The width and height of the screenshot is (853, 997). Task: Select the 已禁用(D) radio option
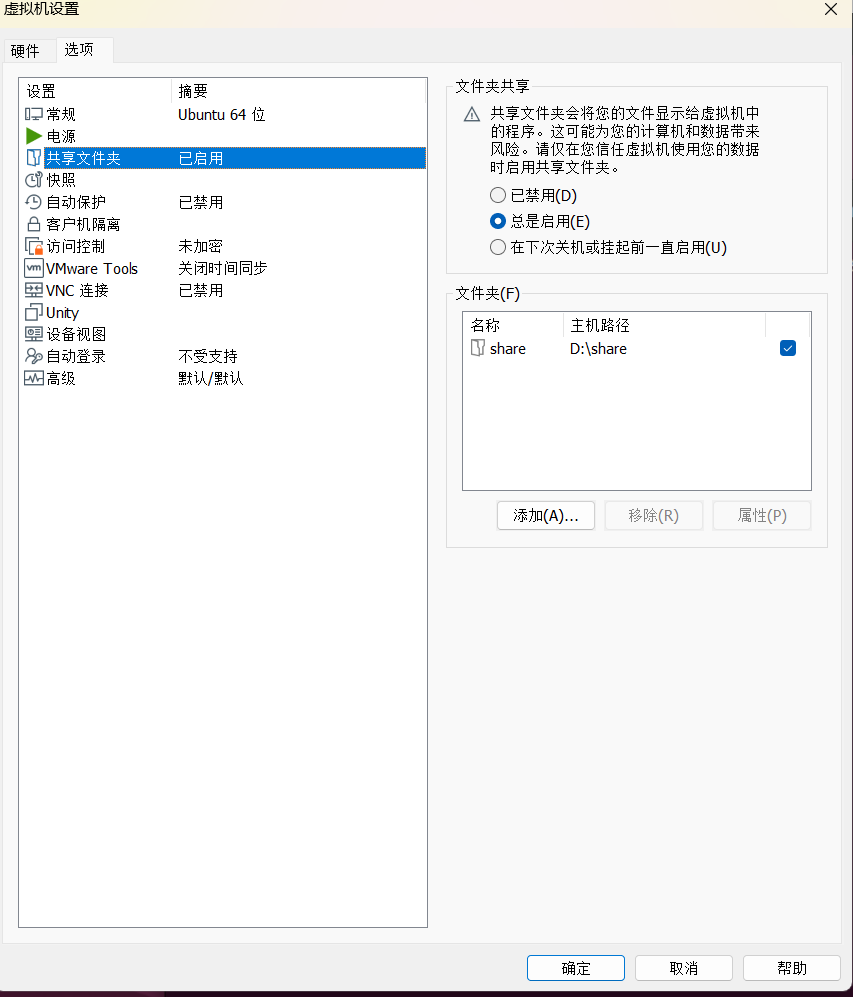click(498, 195)
